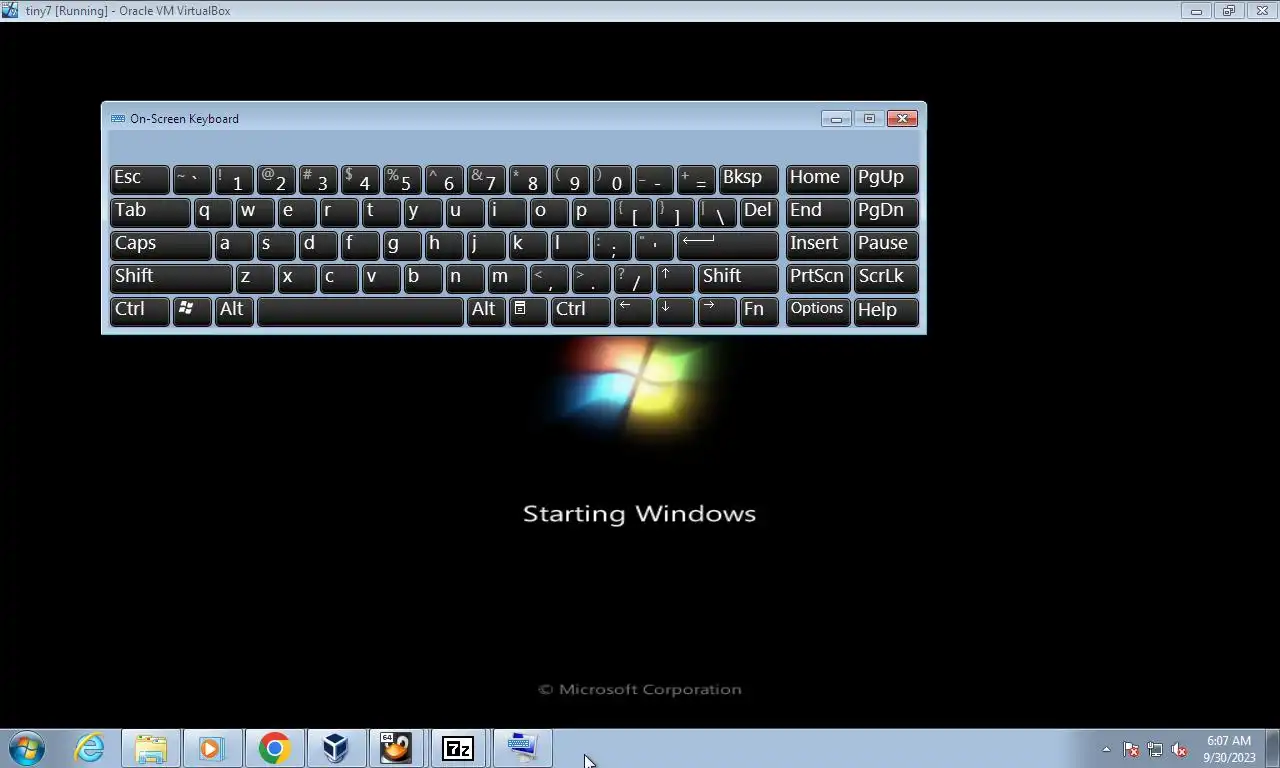
Task: Tap the tilde backquote key
Action: tap(192, 178)
